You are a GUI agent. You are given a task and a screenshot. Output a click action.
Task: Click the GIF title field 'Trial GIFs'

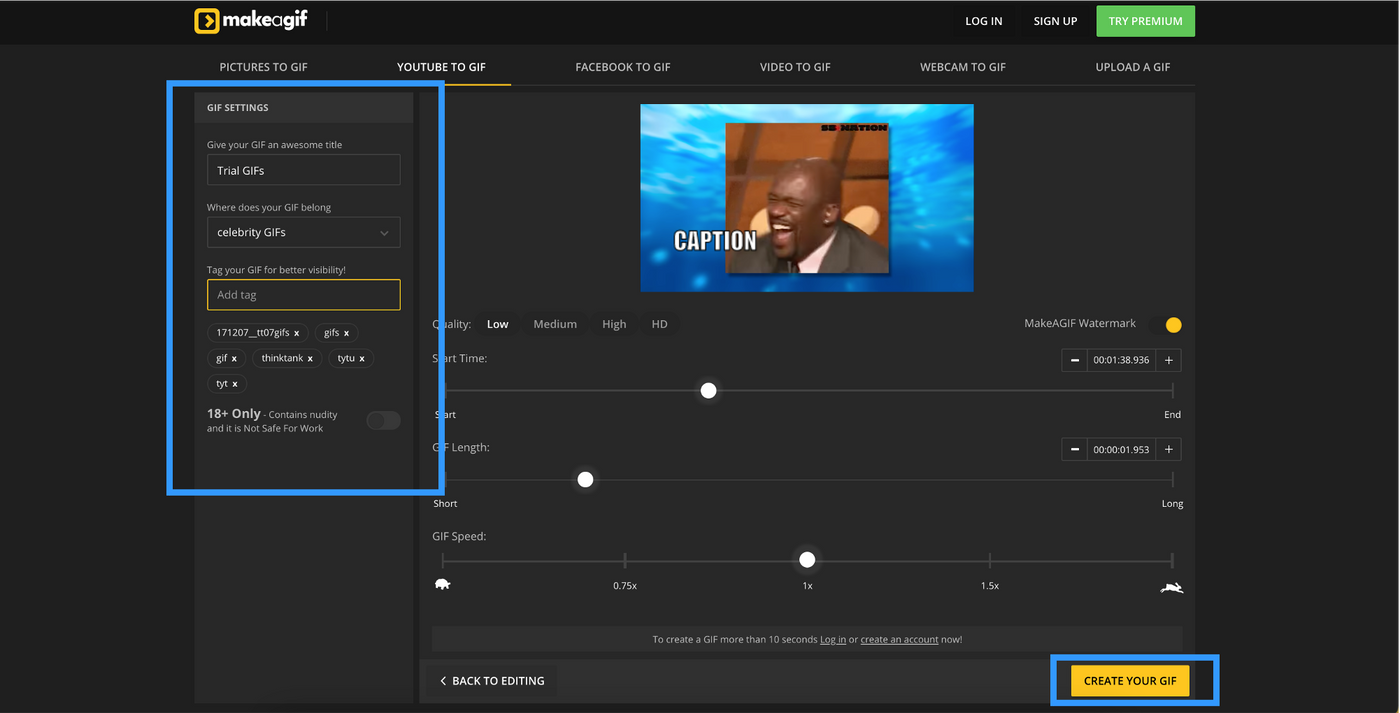pos(304,170)
